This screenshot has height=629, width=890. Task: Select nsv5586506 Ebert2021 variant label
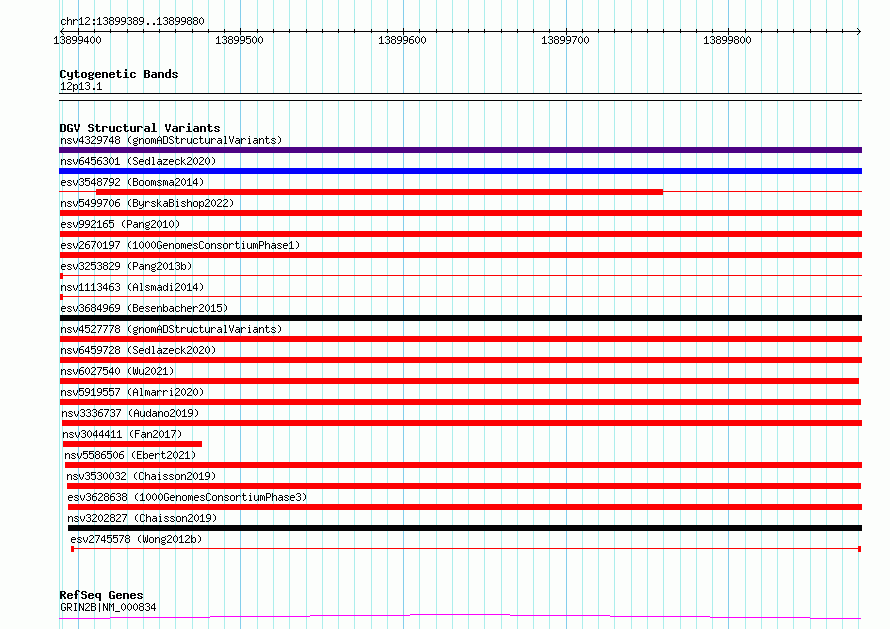click(130, 455)
